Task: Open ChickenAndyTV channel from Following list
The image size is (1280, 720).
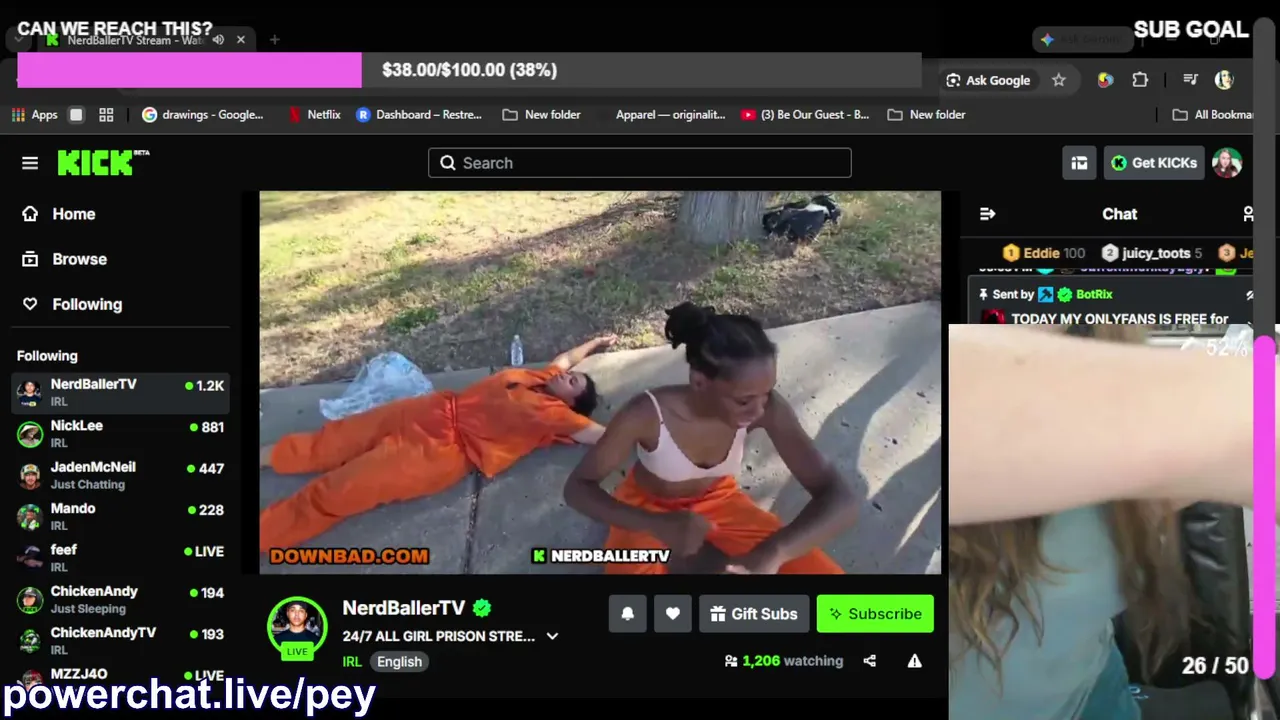Action: [120, 641]
